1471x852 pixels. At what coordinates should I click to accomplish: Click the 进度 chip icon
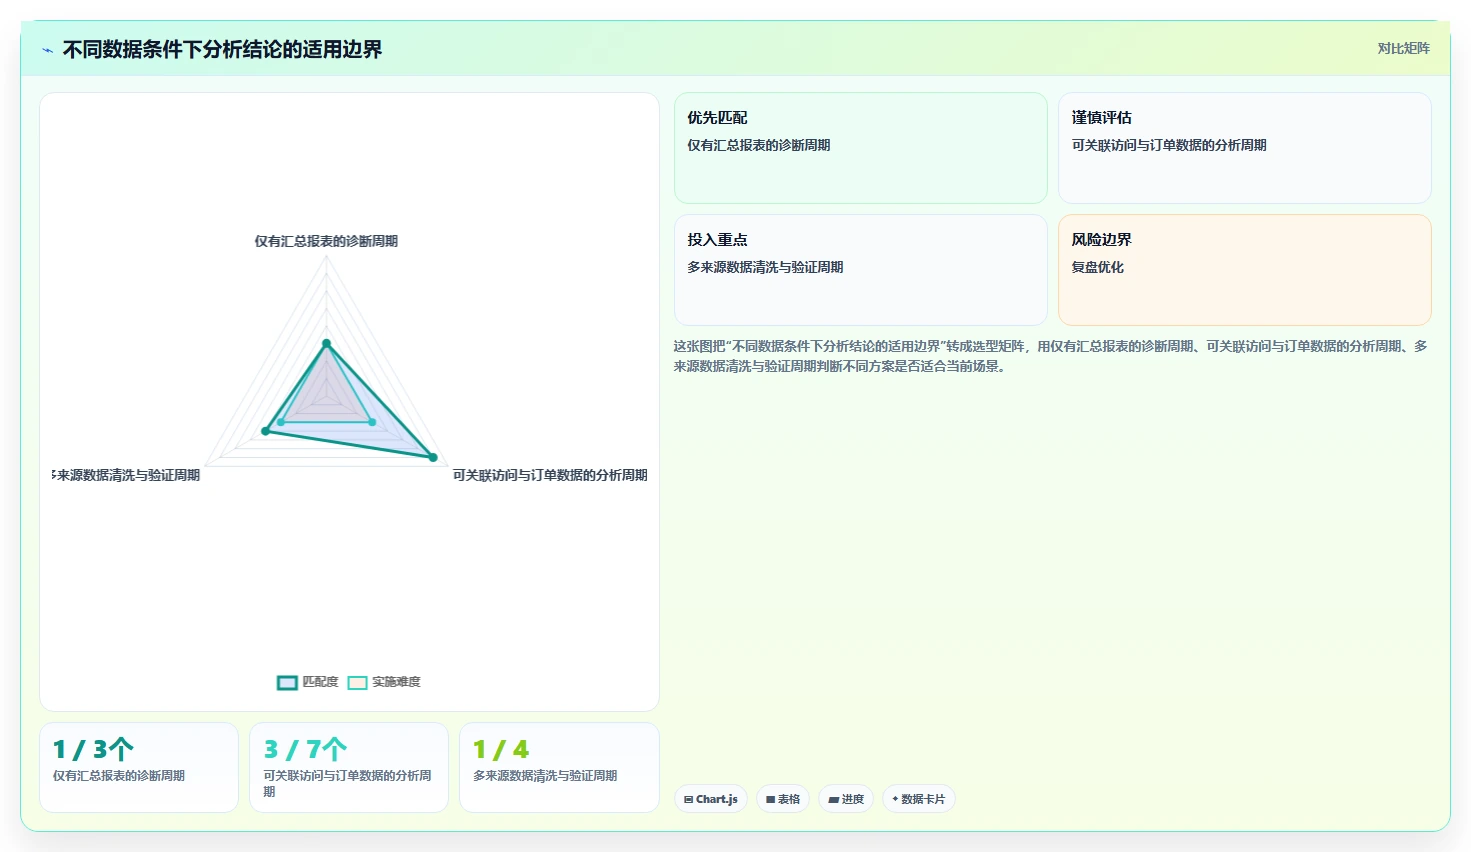point(833,799)
